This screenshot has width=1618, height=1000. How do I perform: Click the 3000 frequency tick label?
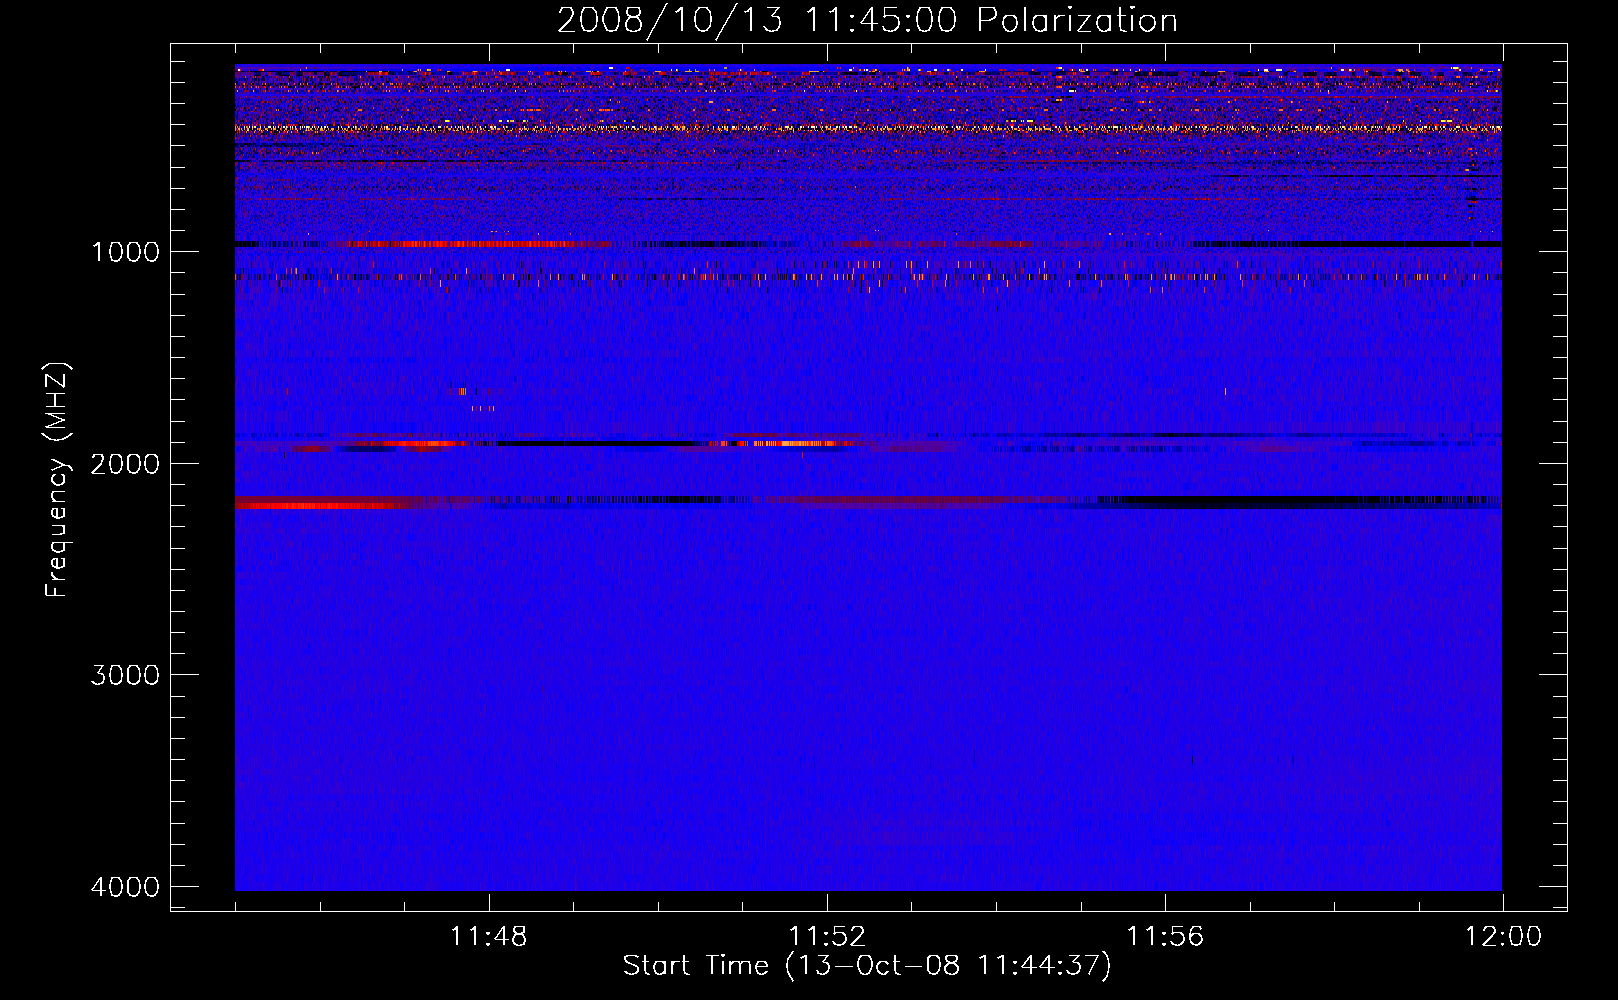coord(125,675)
